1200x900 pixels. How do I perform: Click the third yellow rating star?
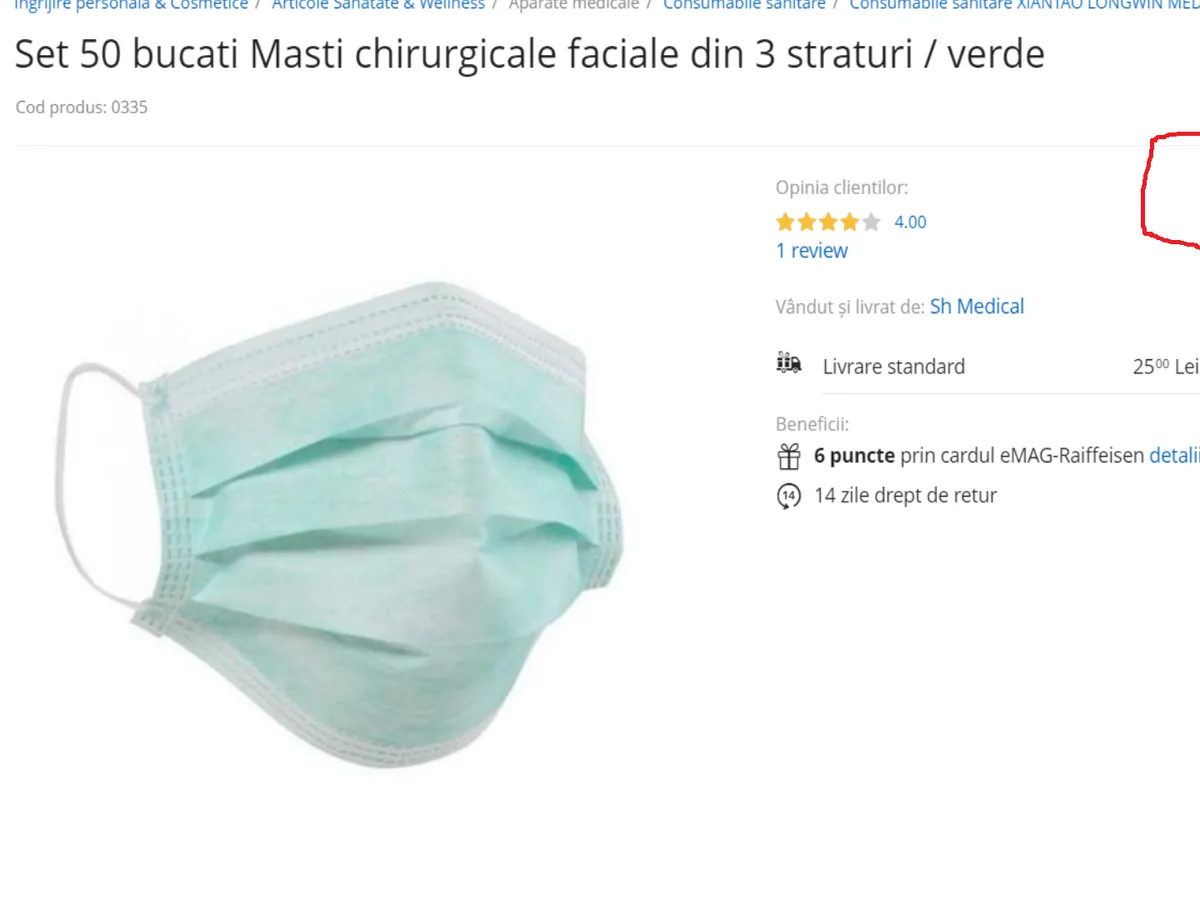[828, 222]
